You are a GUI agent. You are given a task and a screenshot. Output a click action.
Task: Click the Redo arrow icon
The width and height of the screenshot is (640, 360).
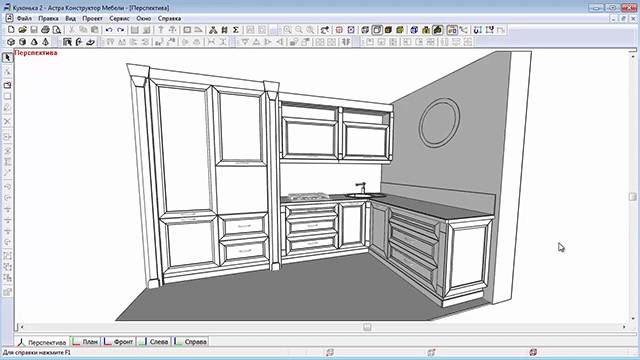click(120, 30)
